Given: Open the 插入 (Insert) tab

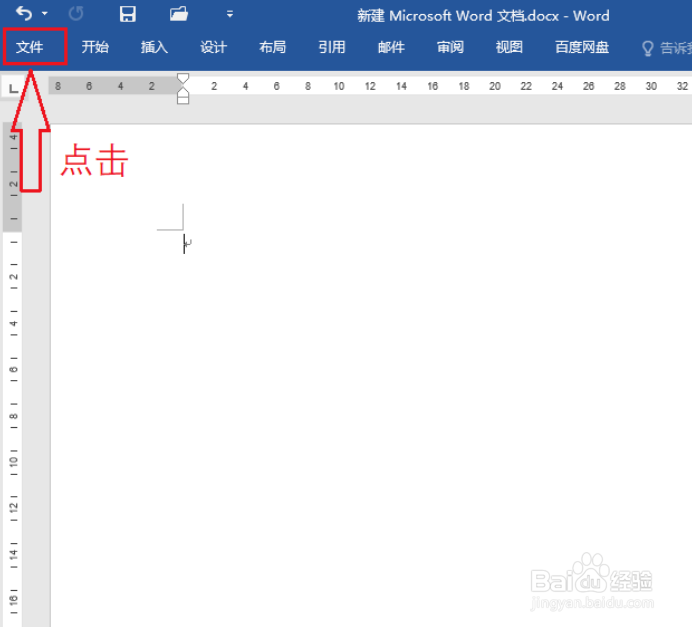Looking at the screenshot, I should 154,47.
